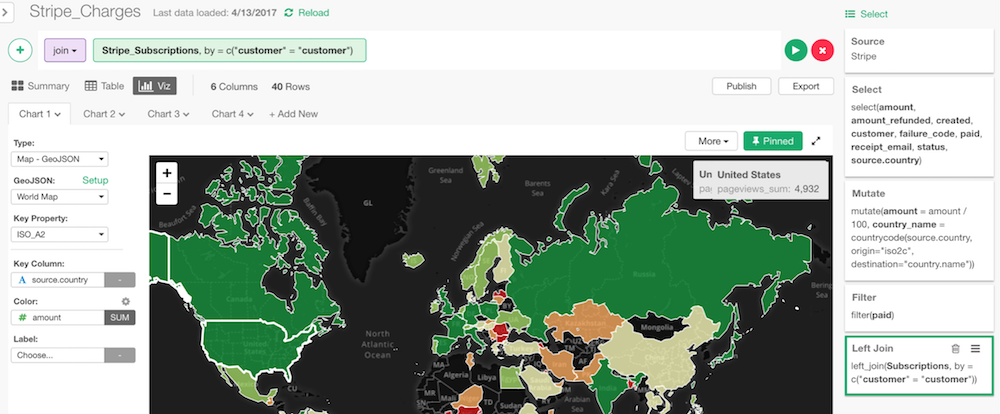The height and width of the screenshot is (414, 1000).
Task: Open the Summary view
Action: [x=41, y=86]
